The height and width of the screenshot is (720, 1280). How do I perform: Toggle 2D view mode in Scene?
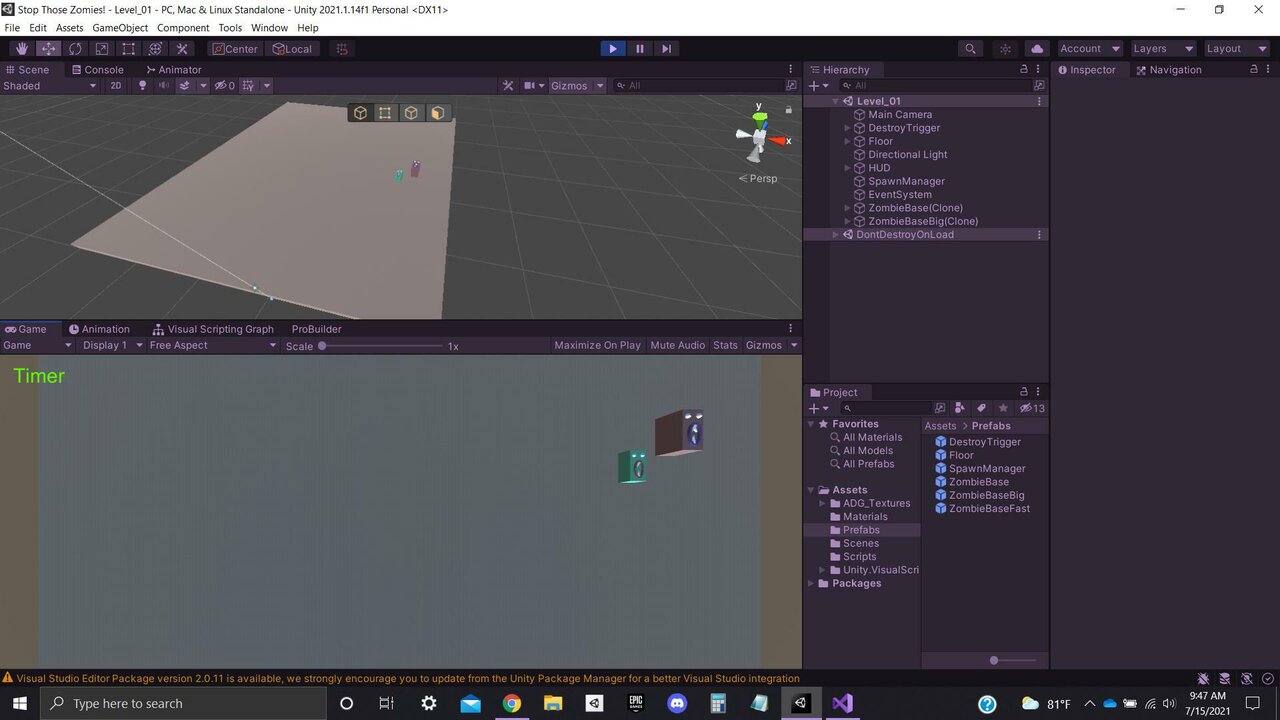(x=115, y=86)
